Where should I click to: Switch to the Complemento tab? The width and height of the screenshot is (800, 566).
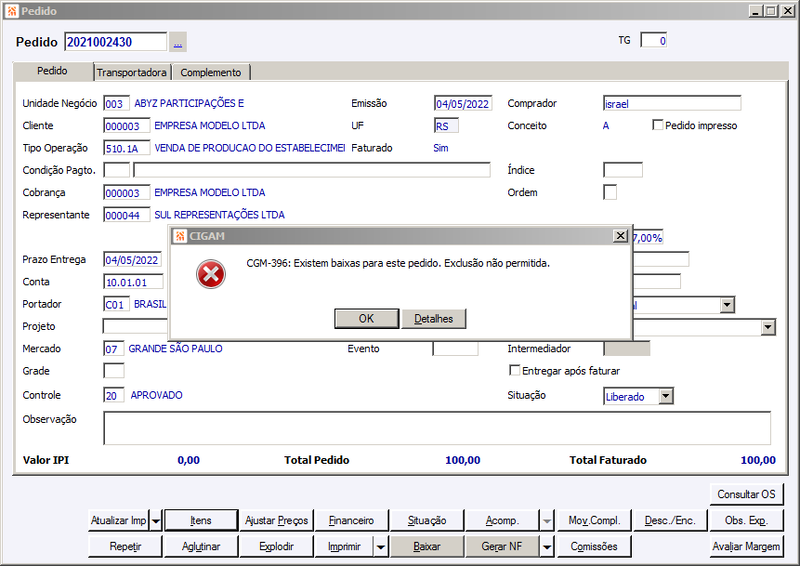pyautogui.click(x=211, y=72)
